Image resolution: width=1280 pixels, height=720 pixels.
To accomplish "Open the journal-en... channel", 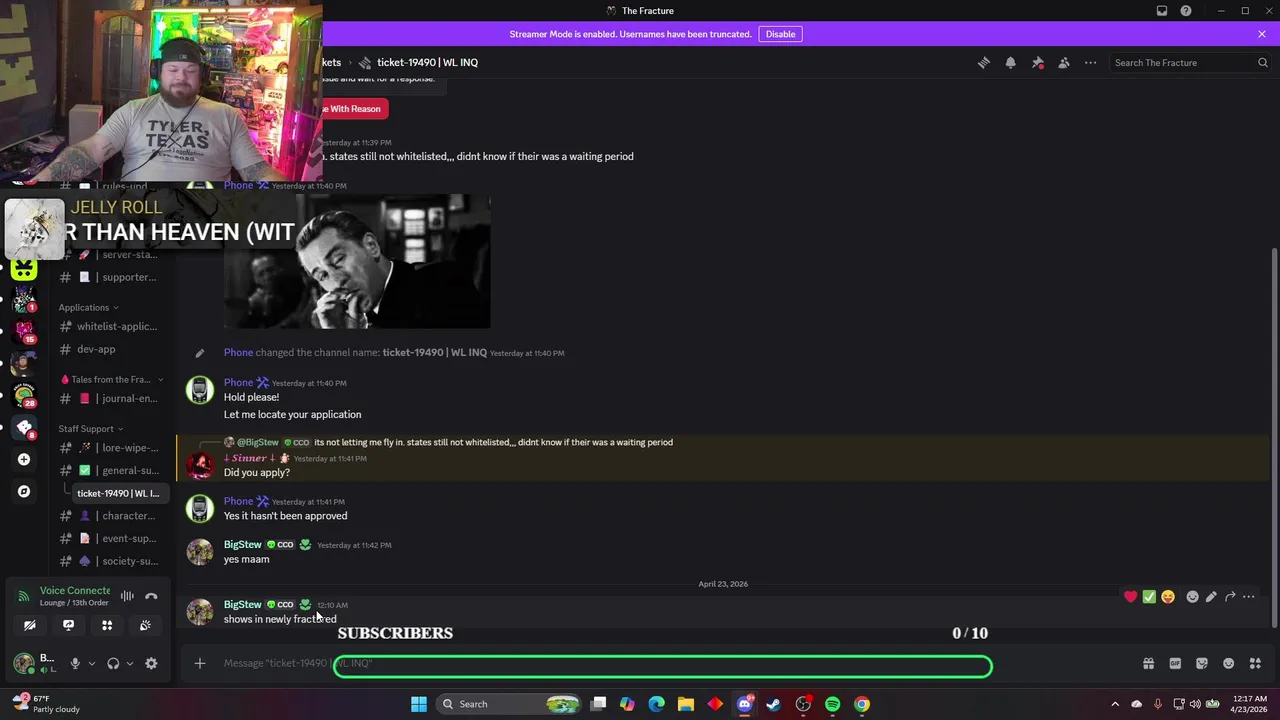I will 110,399.
